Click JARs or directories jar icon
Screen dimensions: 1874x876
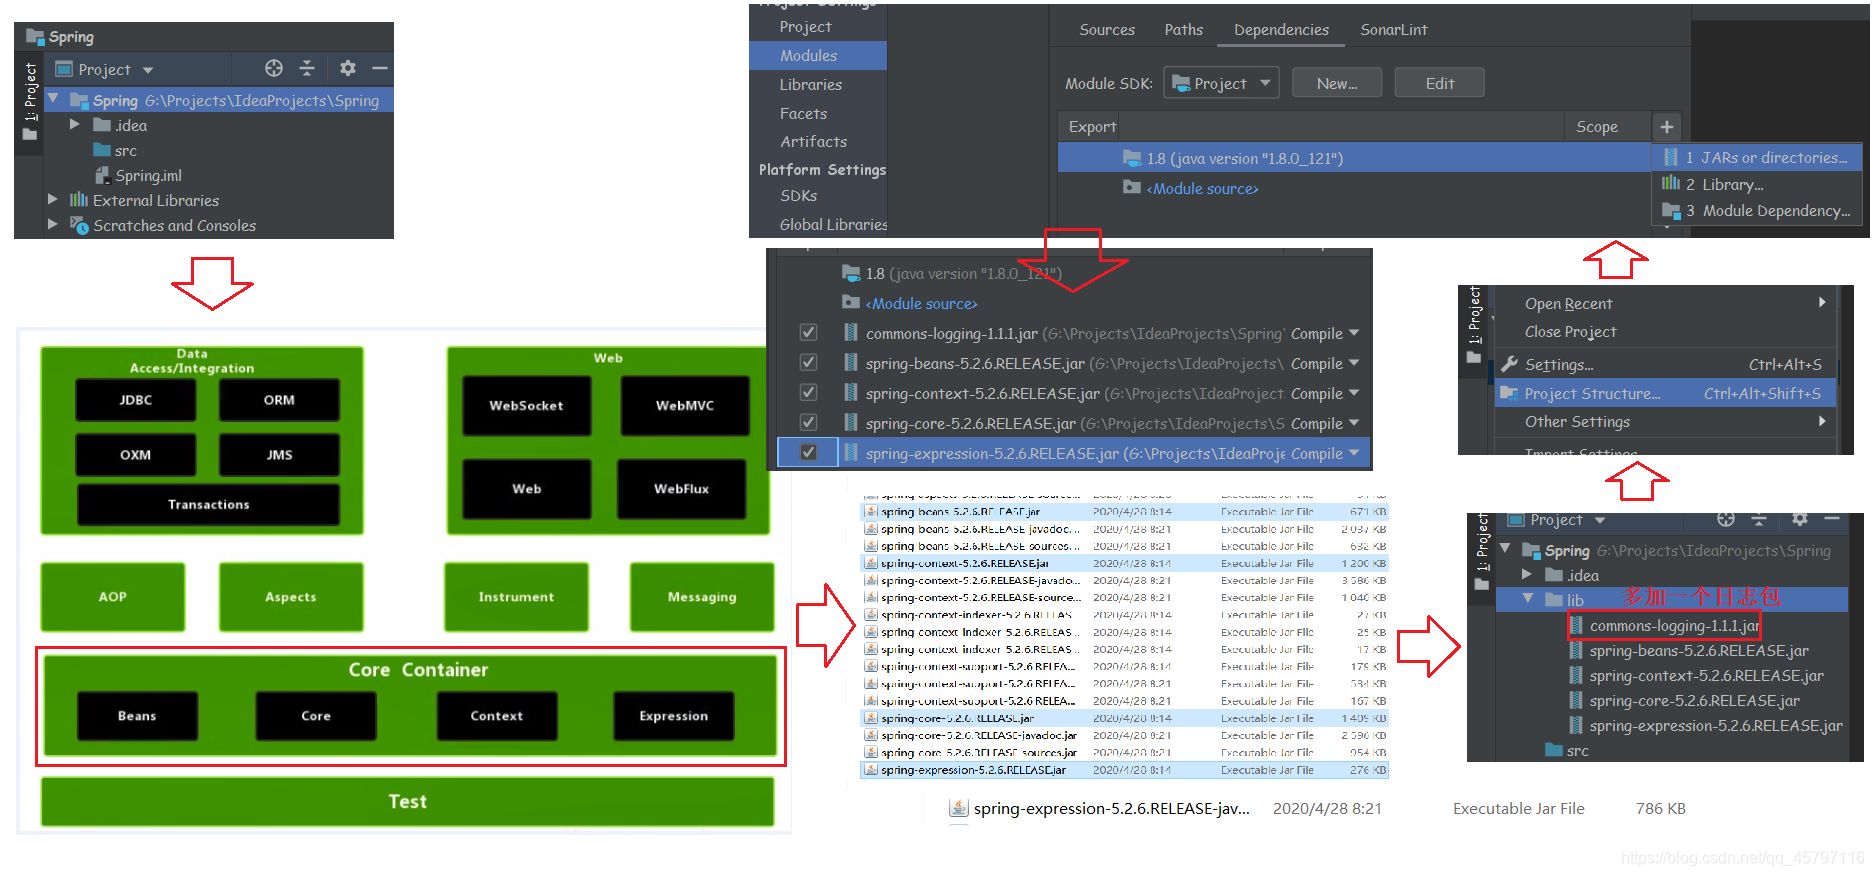click(x=1671, y=157)
